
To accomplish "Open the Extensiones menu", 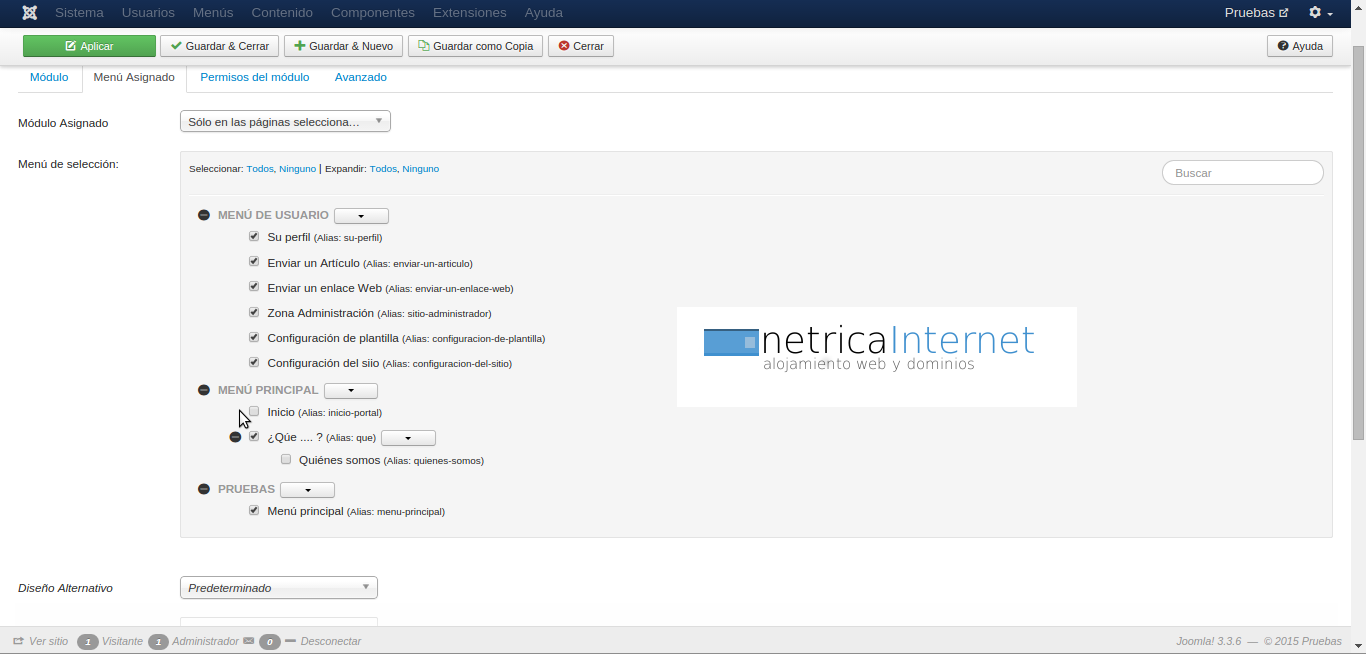I will point(469,13).
